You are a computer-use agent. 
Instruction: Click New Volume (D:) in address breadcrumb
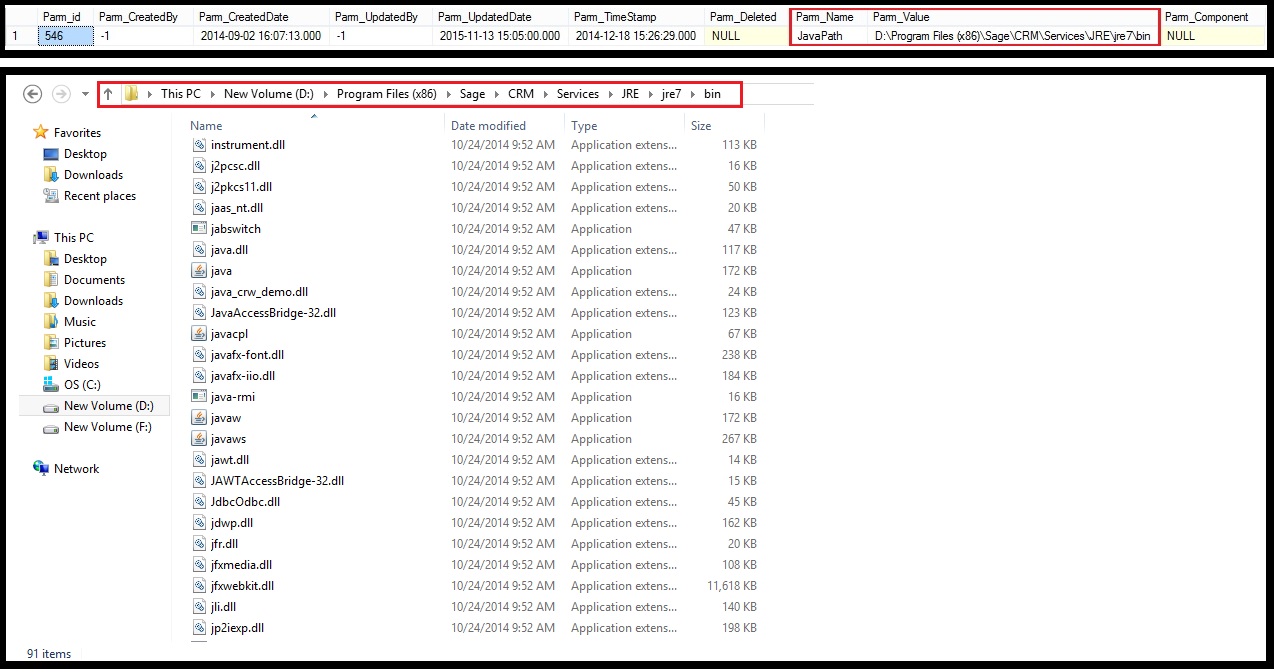(269, 94)
